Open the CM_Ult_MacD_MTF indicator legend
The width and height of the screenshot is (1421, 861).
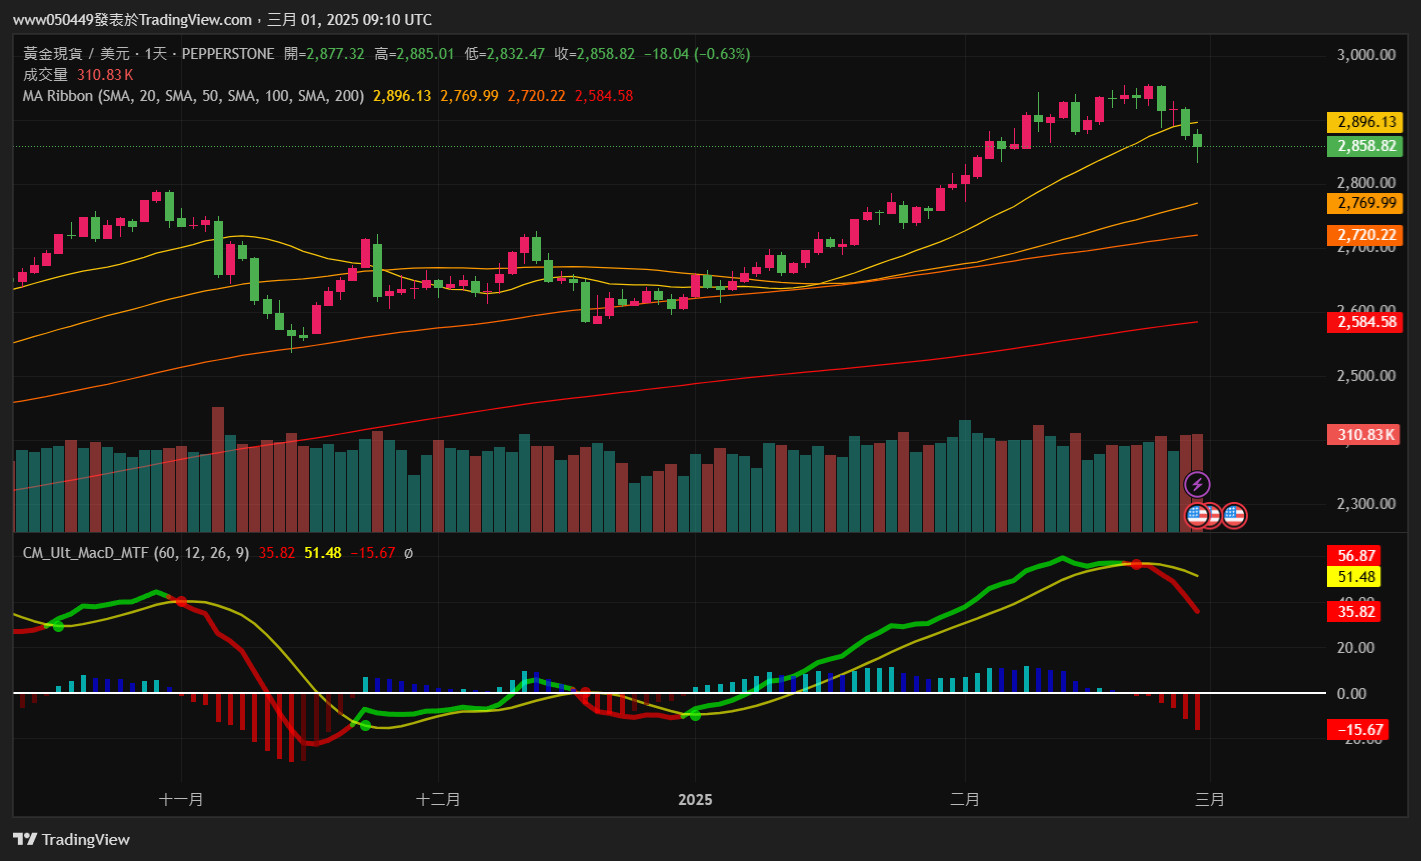tap(137, 552)
